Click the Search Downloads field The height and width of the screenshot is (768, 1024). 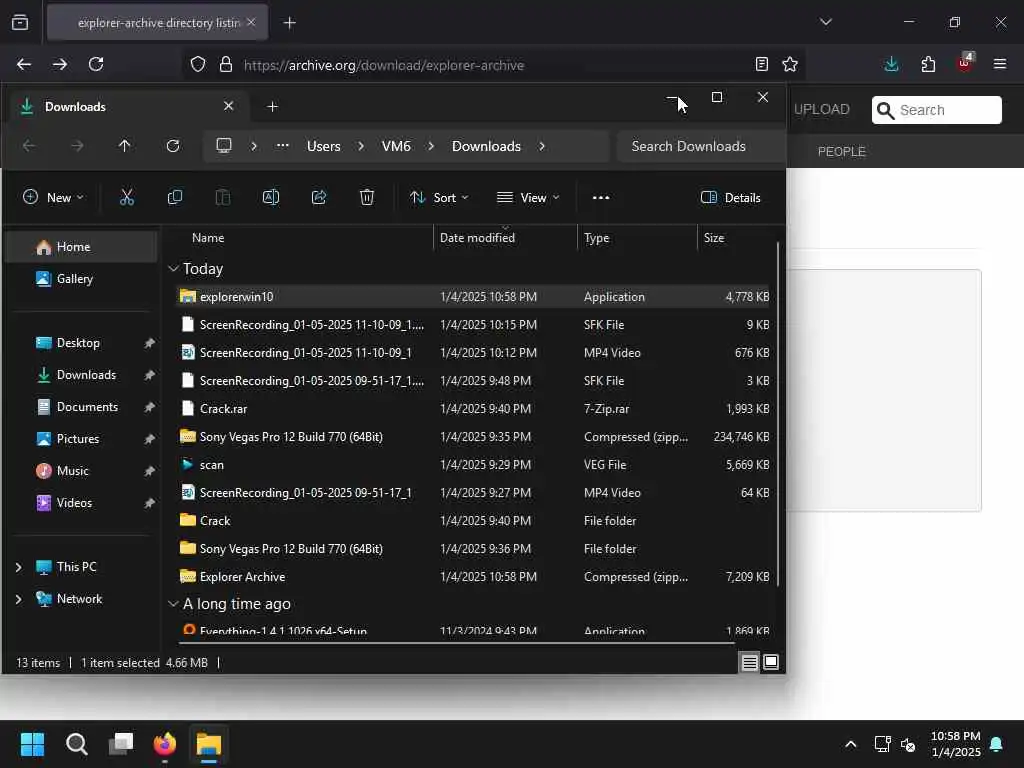point(701,146)
